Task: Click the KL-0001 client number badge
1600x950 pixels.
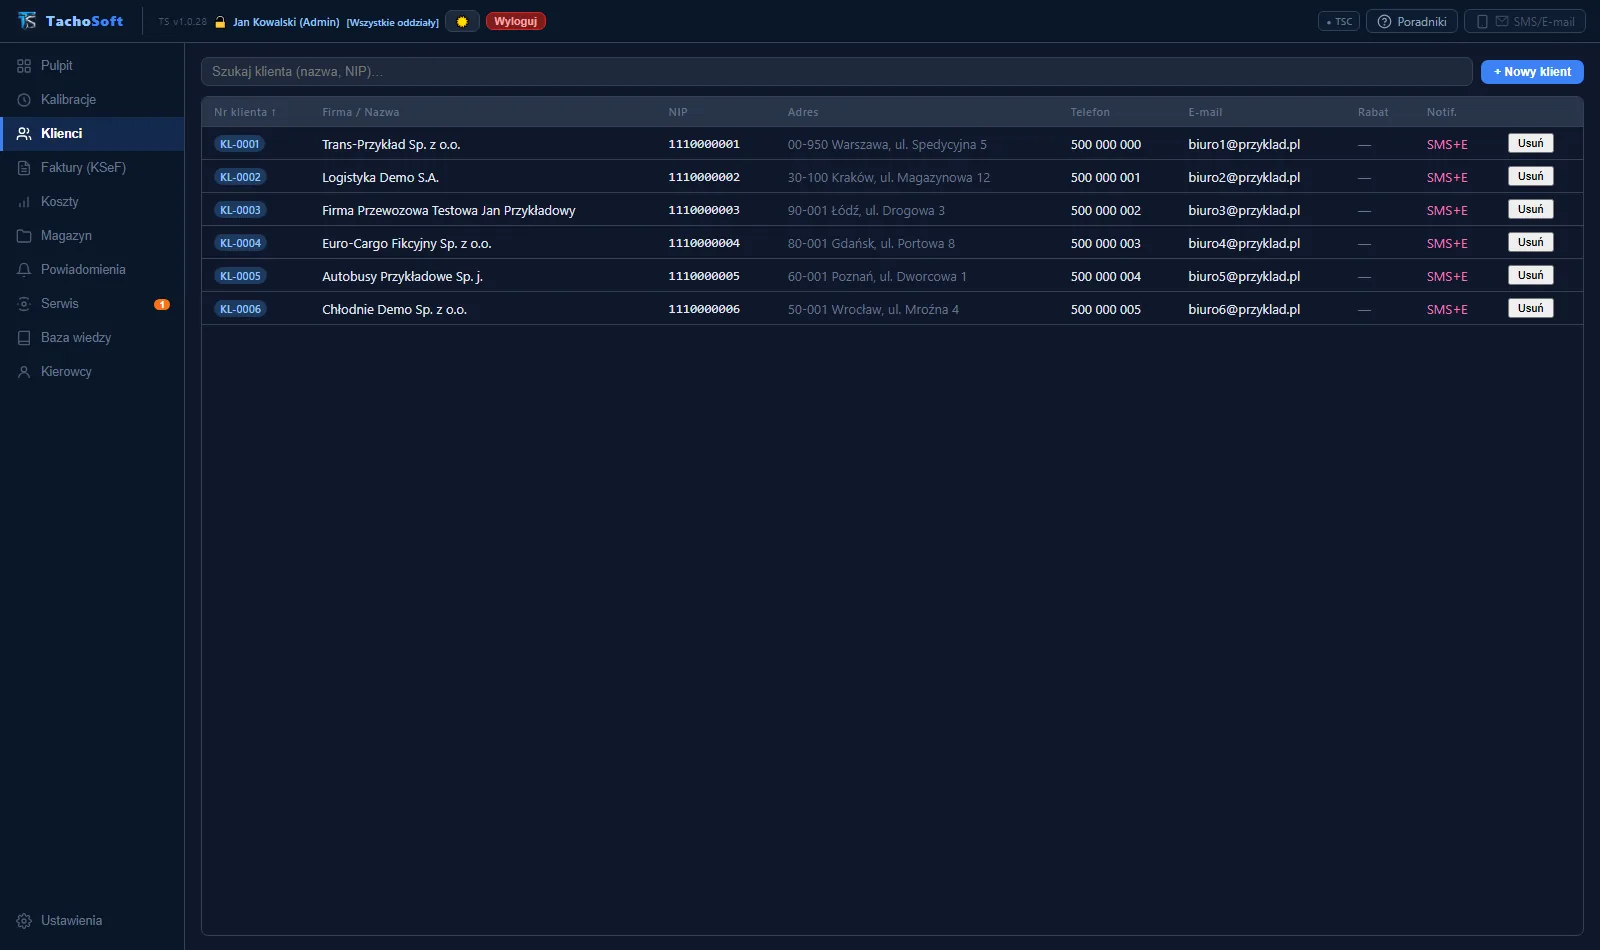Action: [x=240, y=144]
